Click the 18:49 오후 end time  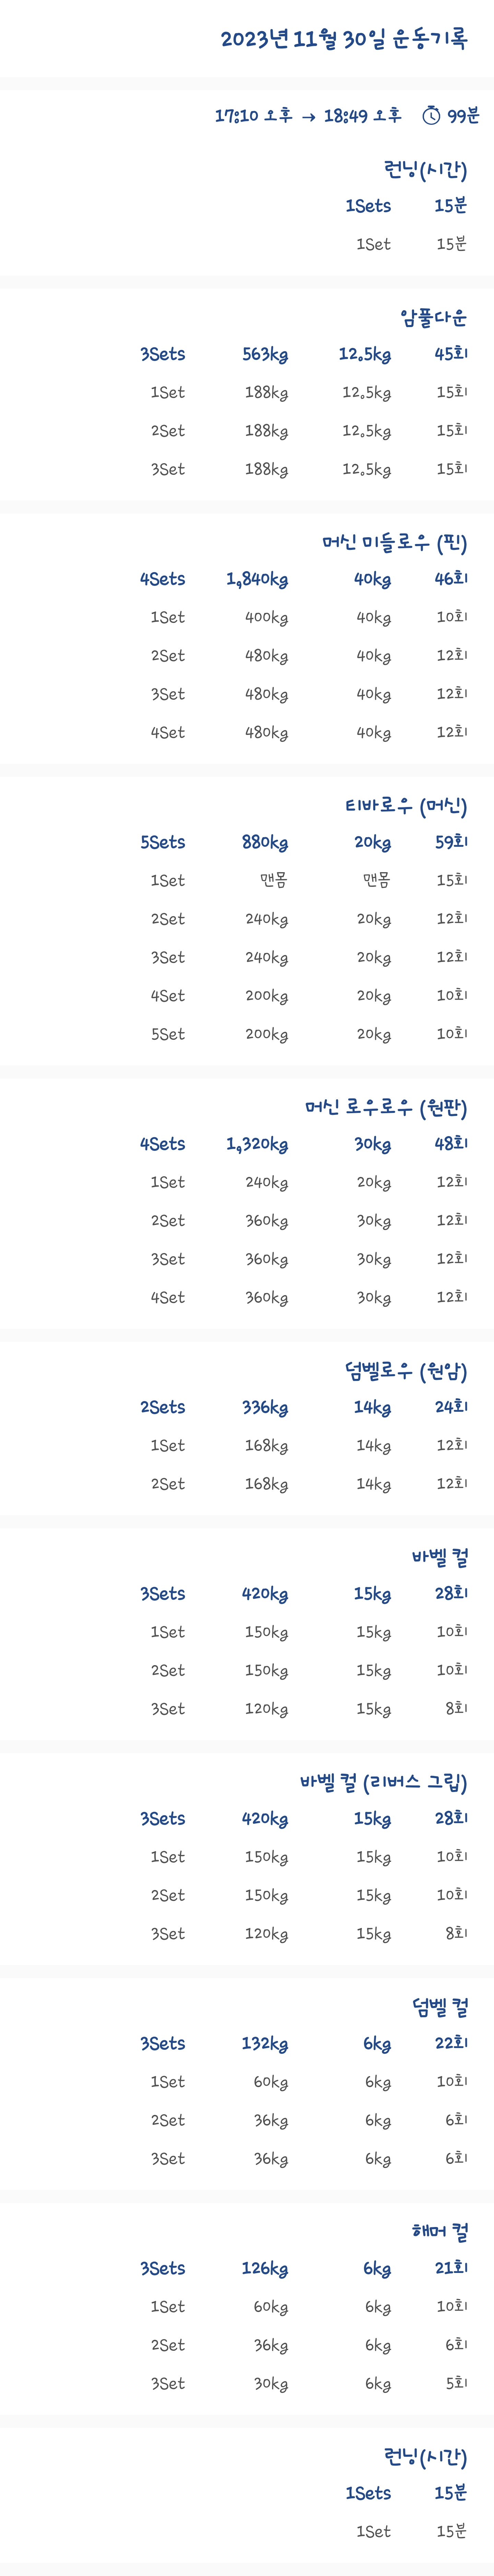(x=362, y=116)
